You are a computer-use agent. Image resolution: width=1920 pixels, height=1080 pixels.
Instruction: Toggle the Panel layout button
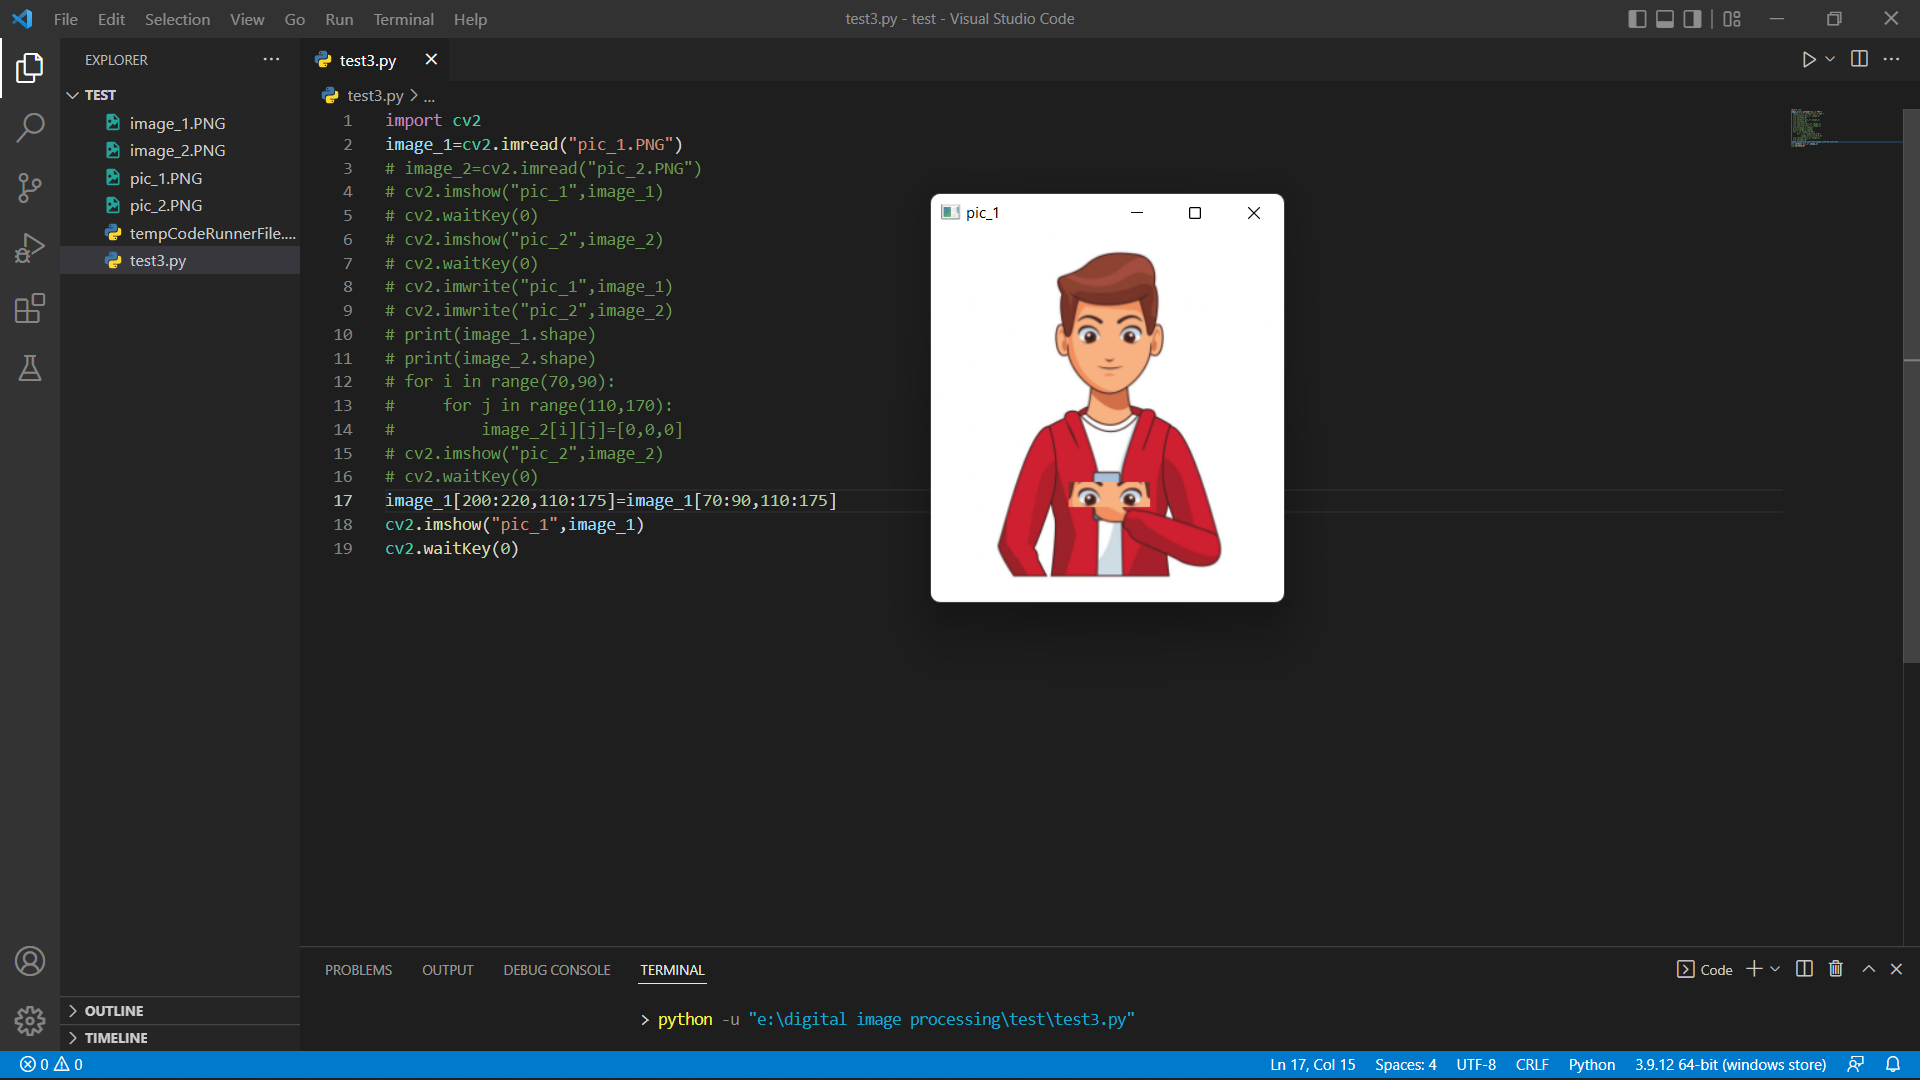point(1665,19)
